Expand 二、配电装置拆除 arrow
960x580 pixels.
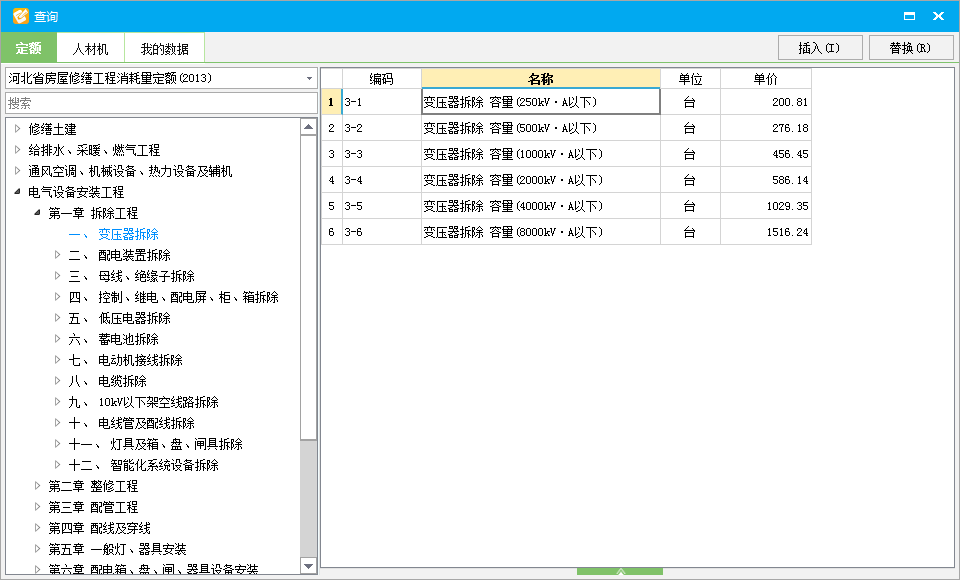click(58, 254)
